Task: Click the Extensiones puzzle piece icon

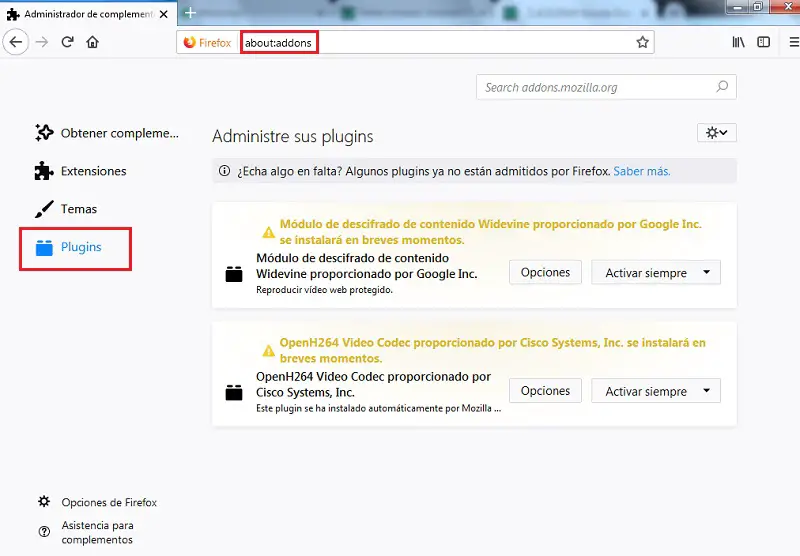Action: tap(44, 171)
